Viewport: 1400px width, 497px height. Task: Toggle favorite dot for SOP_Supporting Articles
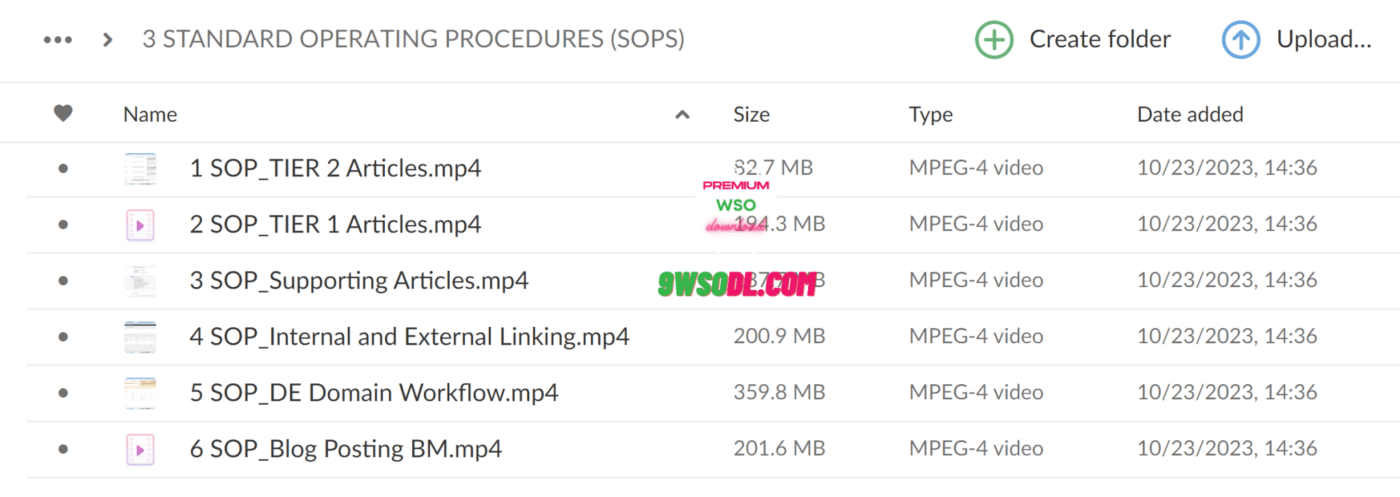click(x=63, y=281)
